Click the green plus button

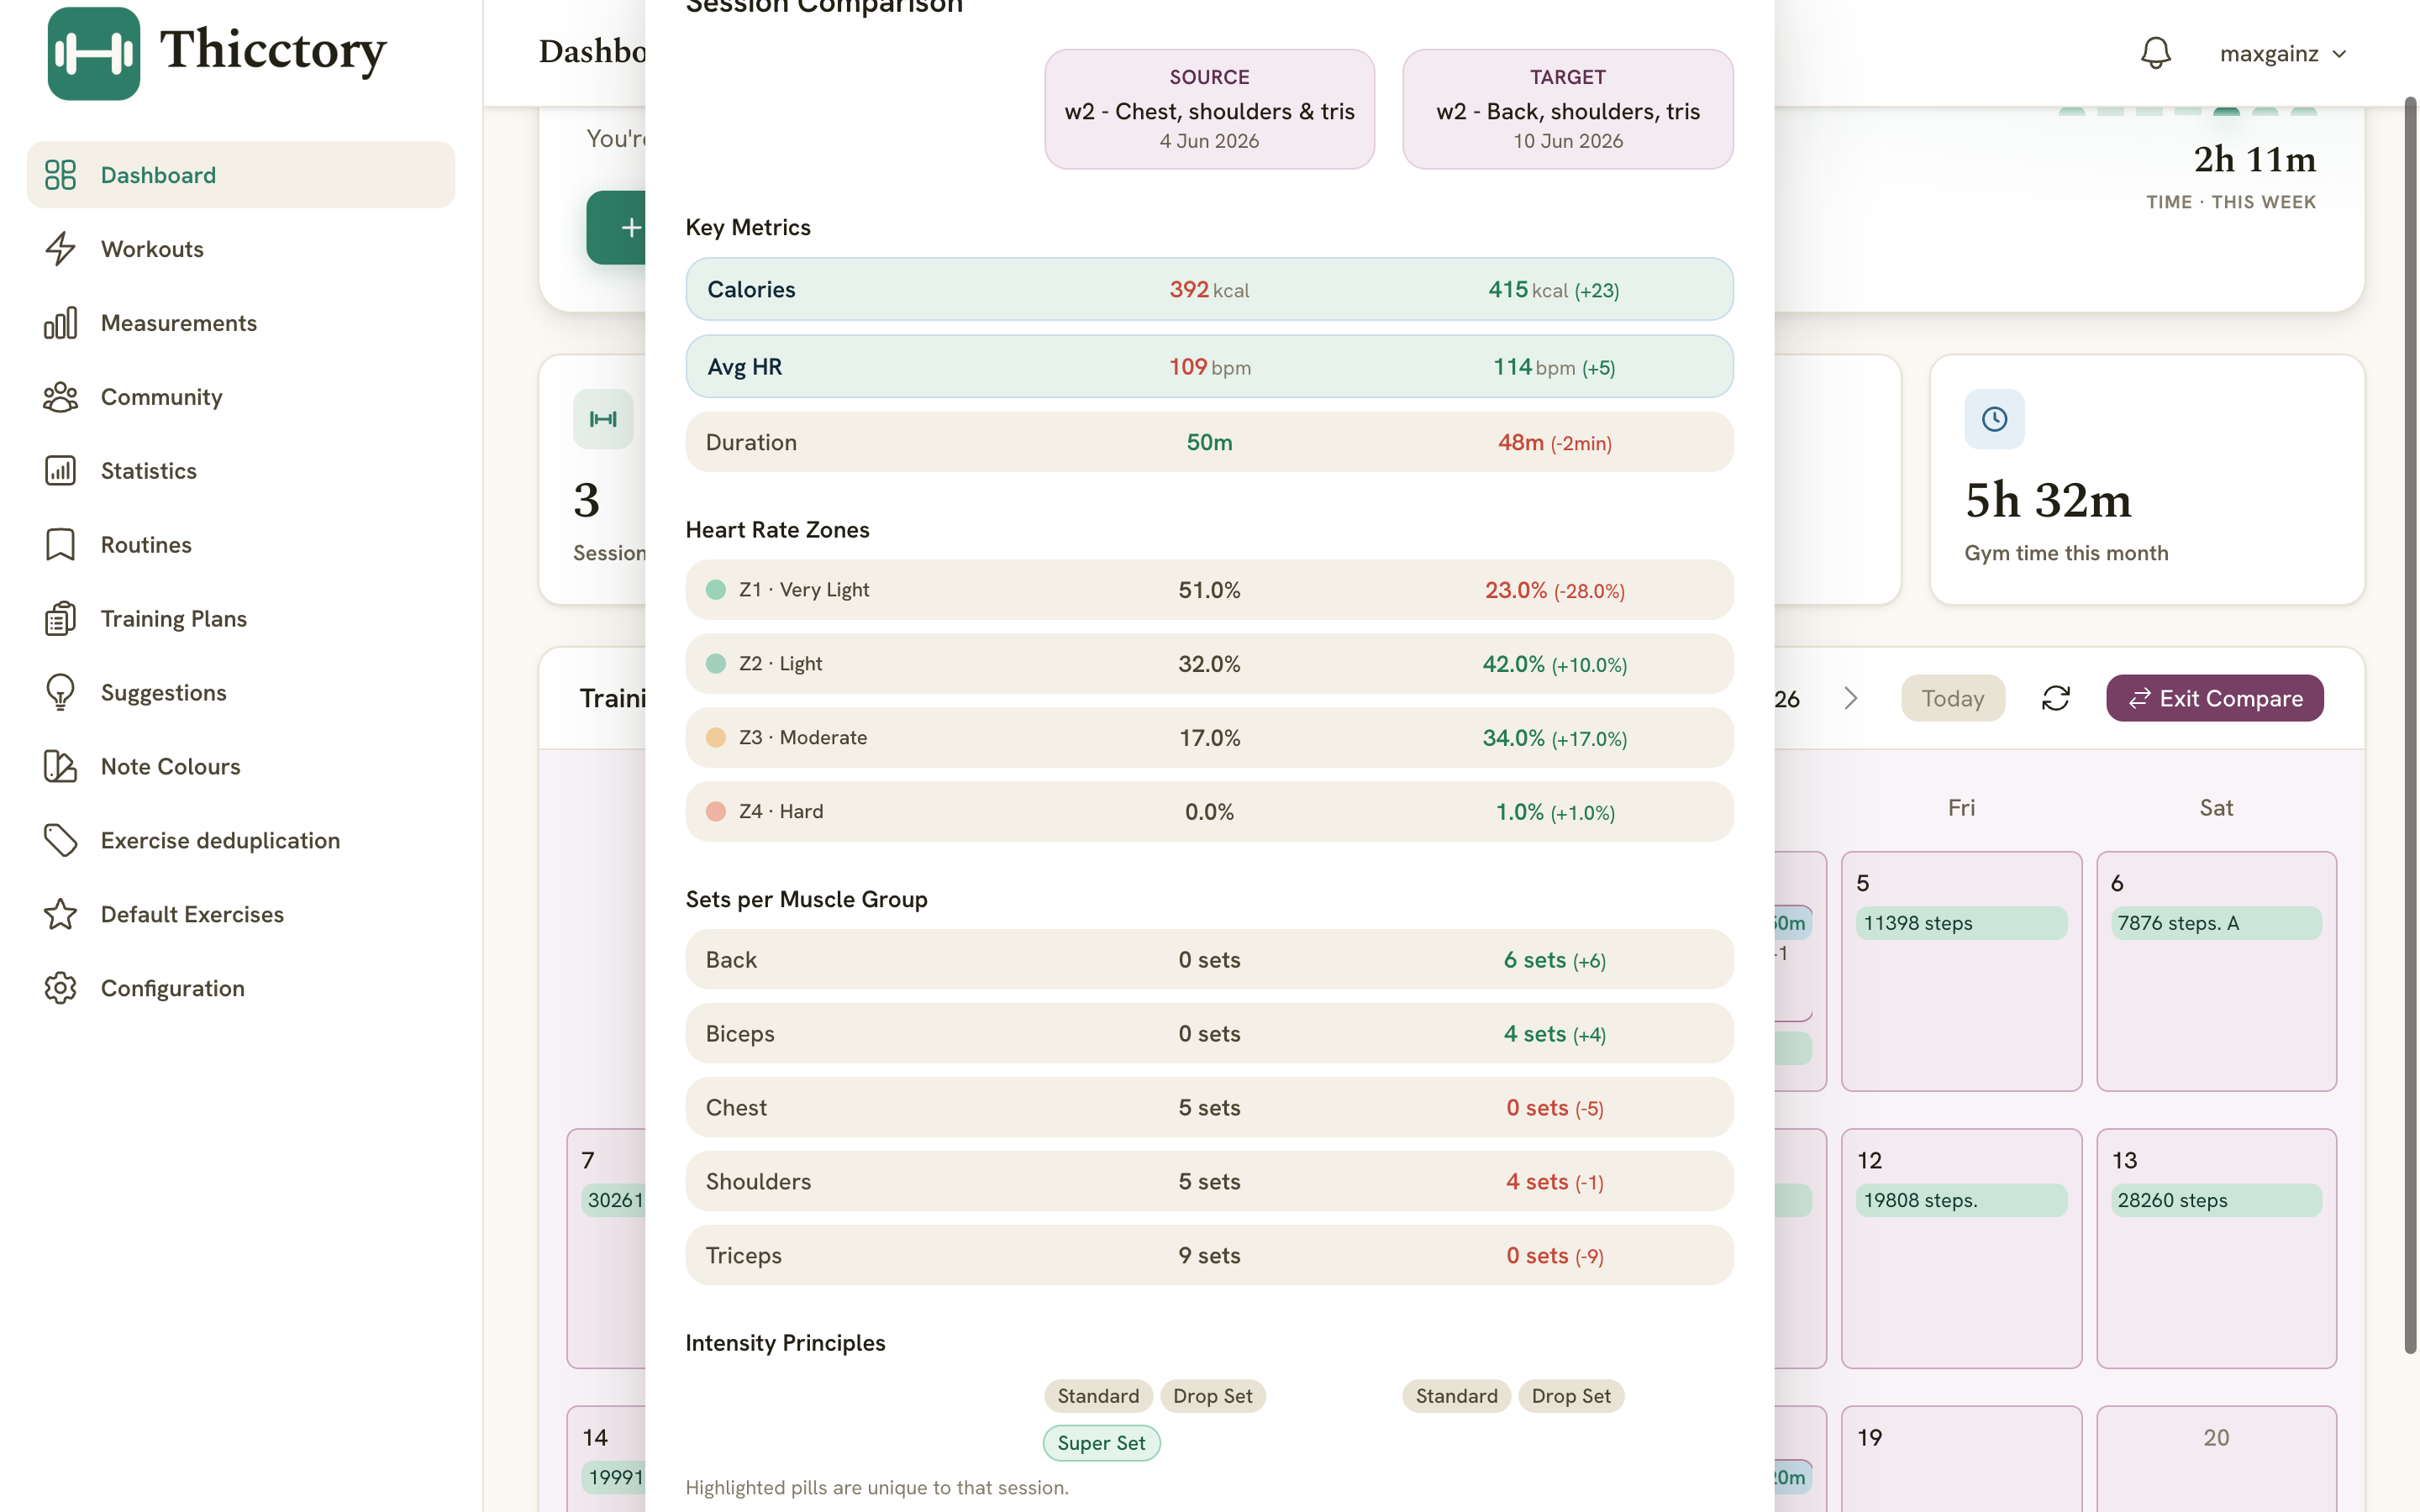point(616,228)
